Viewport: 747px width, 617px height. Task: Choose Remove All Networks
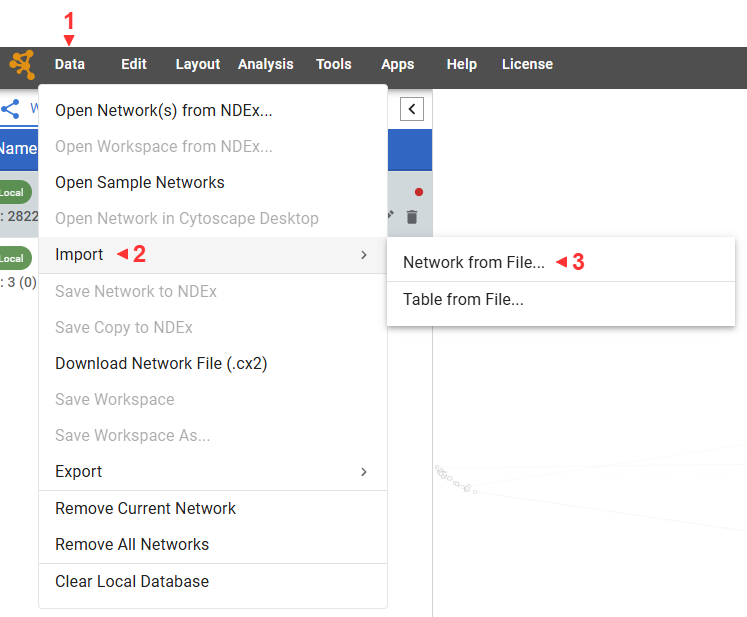pyautogui.click(x=213, y=545)
